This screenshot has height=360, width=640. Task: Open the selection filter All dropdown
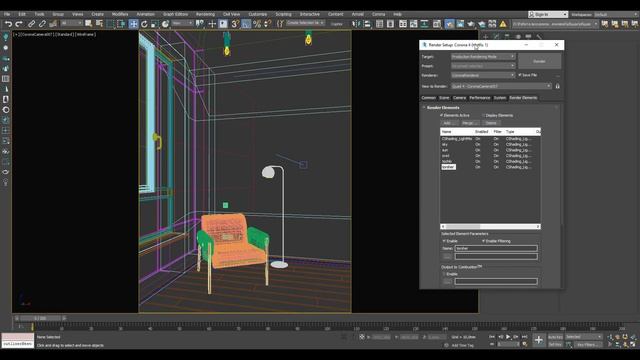[71, 24]
